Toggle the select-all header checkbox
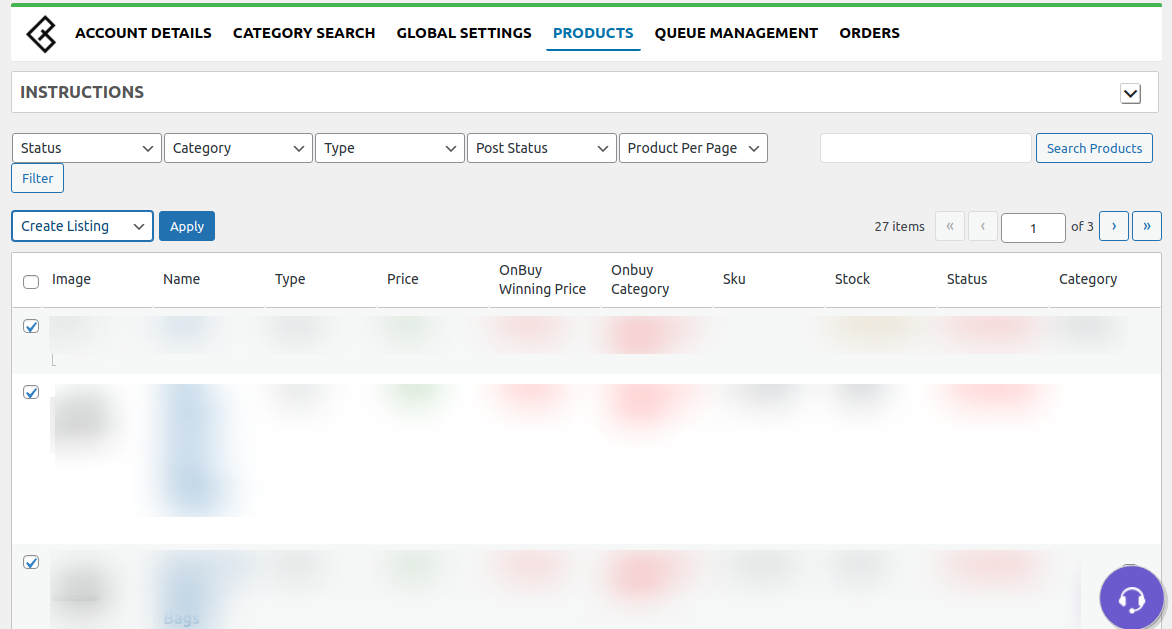1172x629 pixels. (31, 282)
